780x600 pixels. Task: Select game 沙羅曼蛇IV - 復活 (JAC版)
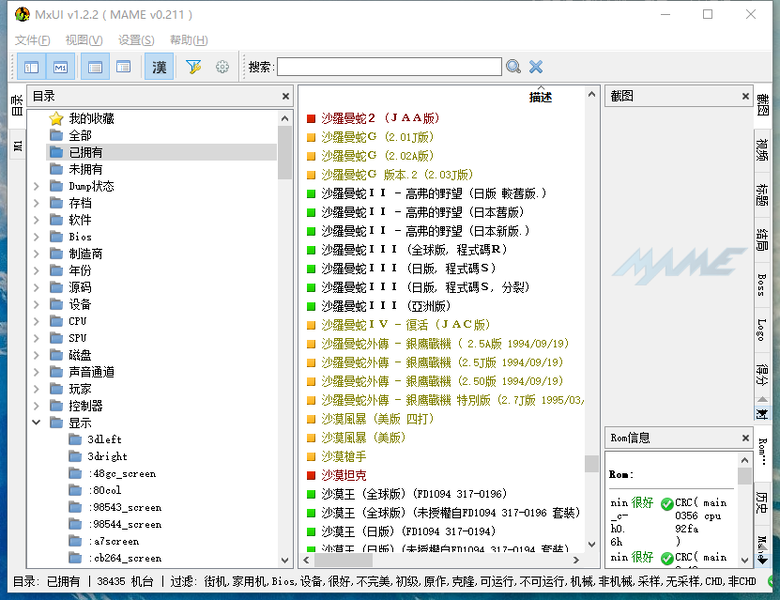[406, 325]
